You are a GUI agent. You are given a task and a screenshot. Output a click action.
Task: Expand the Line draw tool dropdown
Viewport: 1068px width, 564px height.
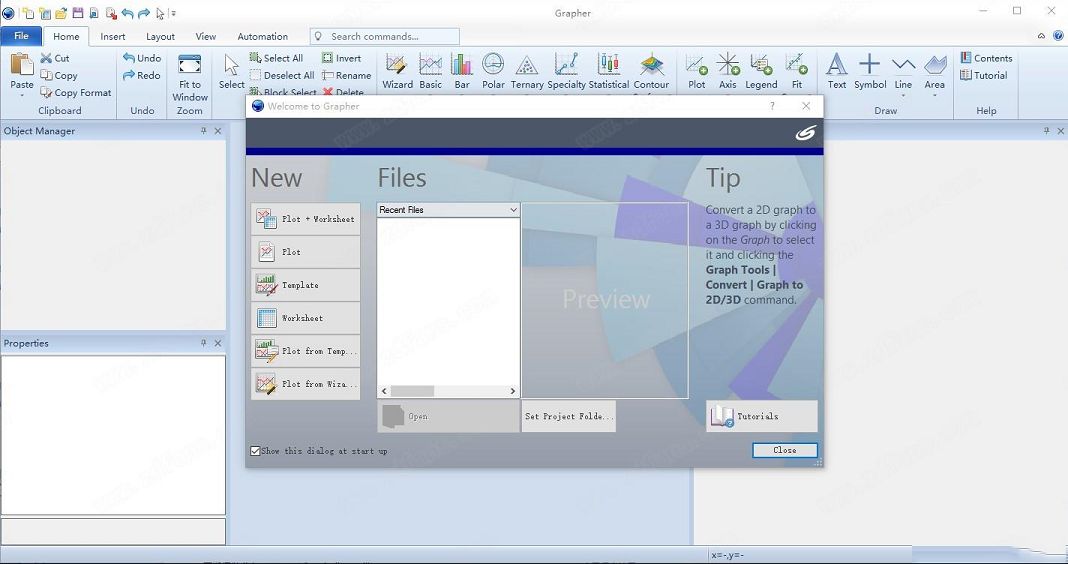(903, 96)
